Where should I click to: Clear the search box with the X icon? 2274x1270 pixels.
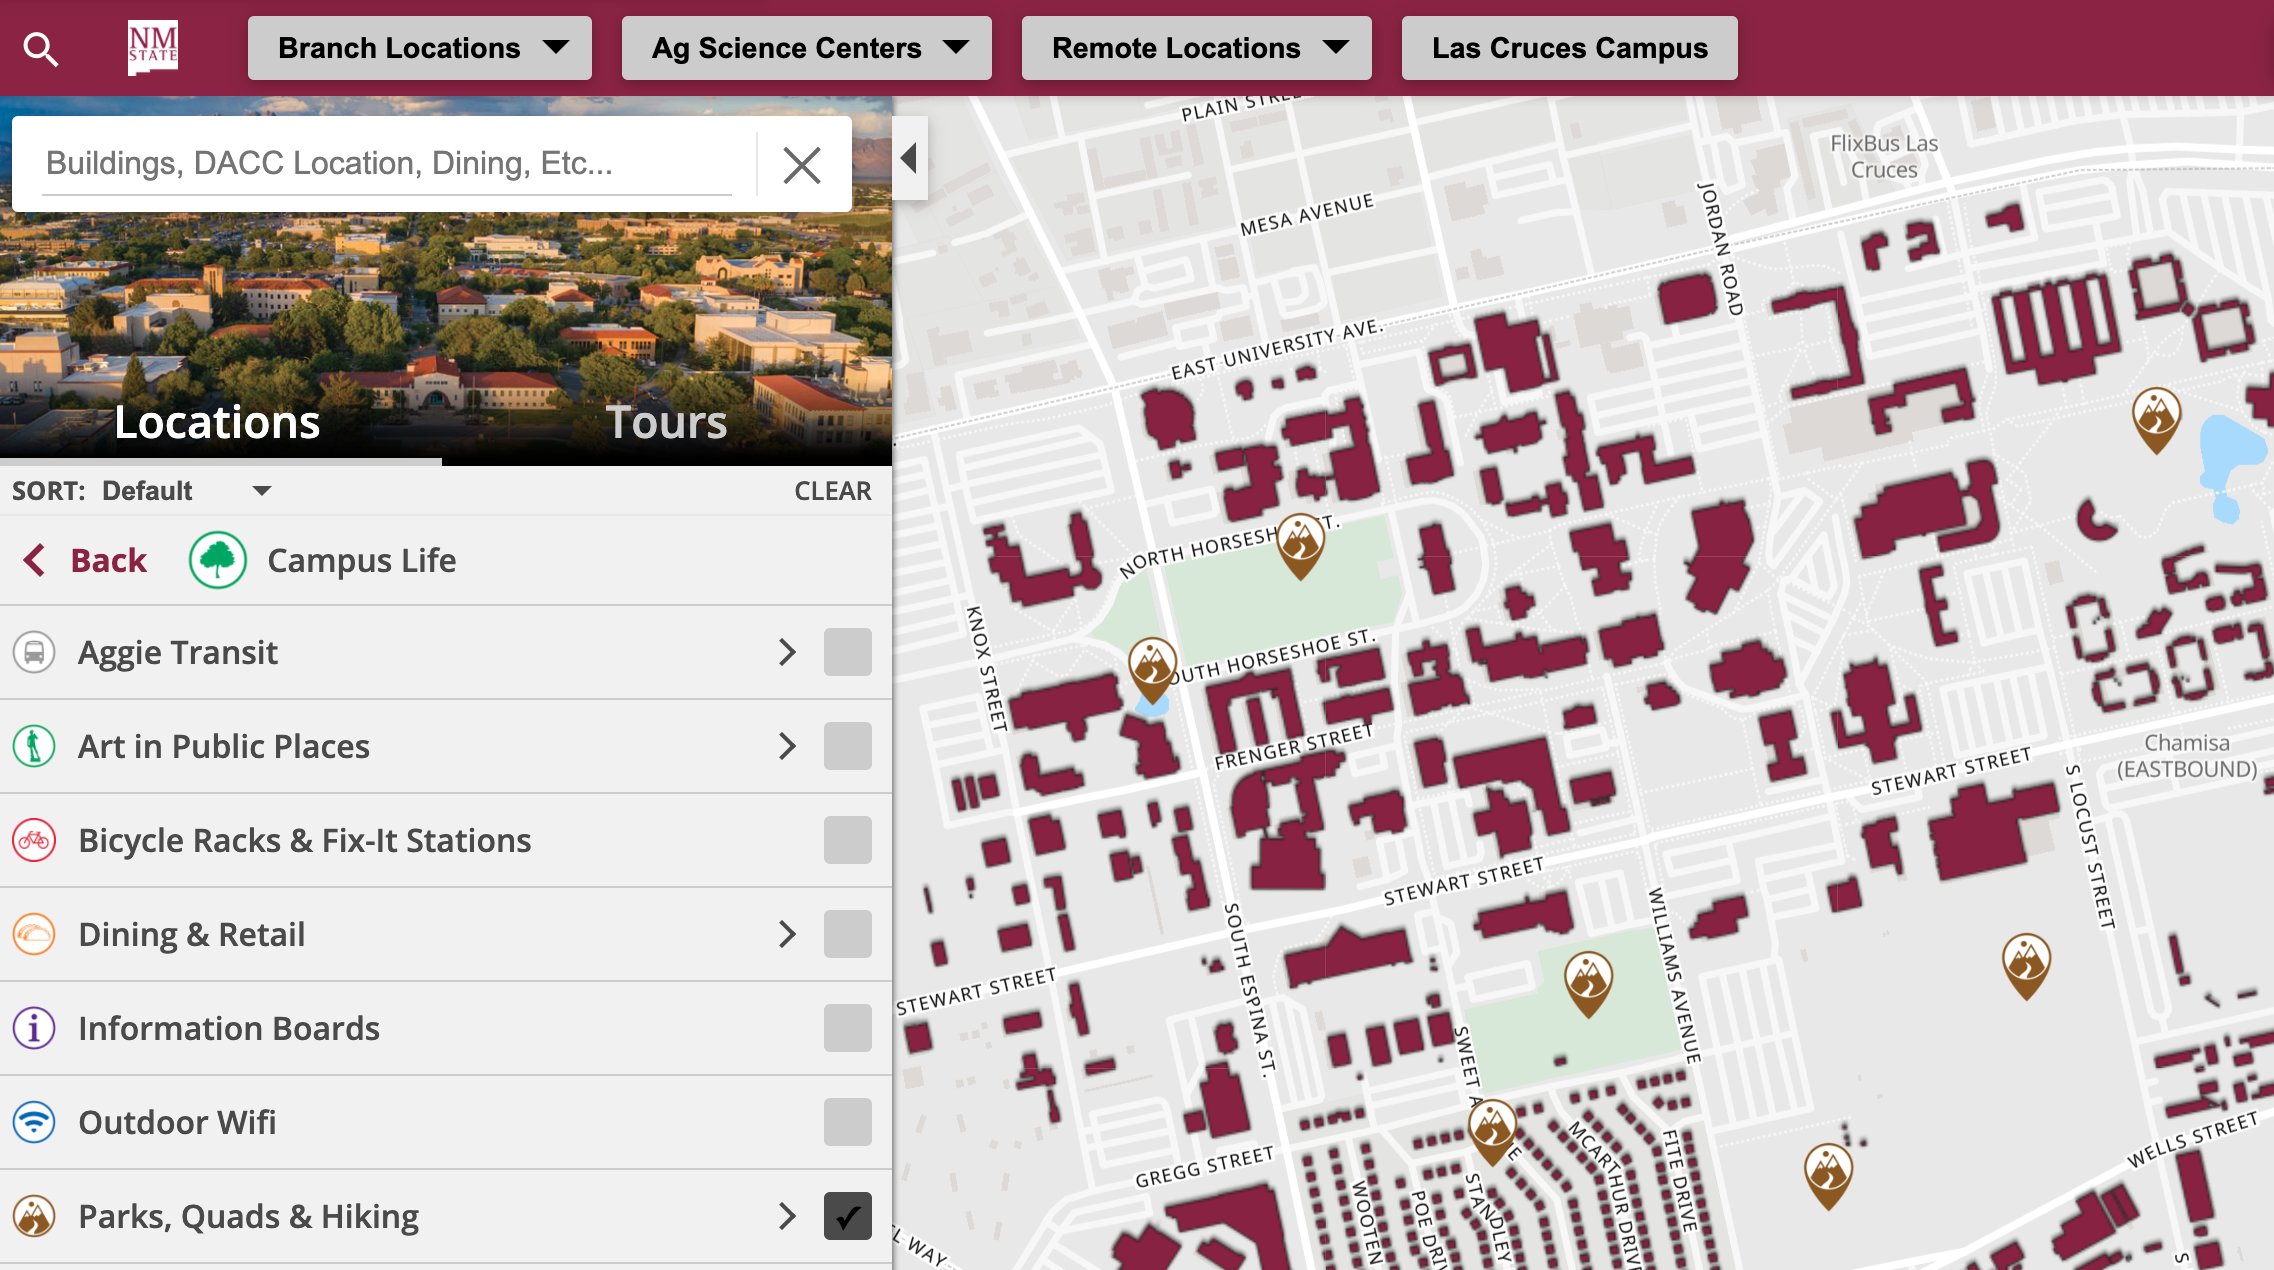[x=802, y=165]
